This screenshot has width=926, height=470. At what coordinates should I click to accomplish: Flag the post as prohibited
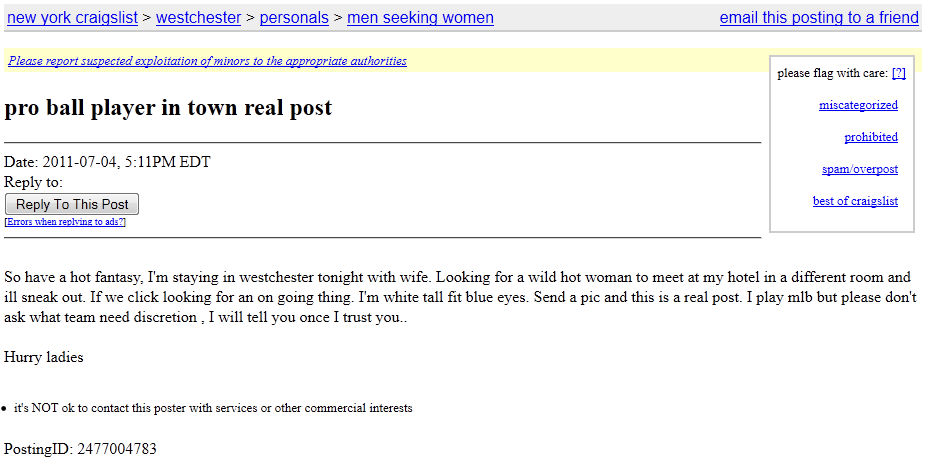pyautogui.click(x=870, y=137)
